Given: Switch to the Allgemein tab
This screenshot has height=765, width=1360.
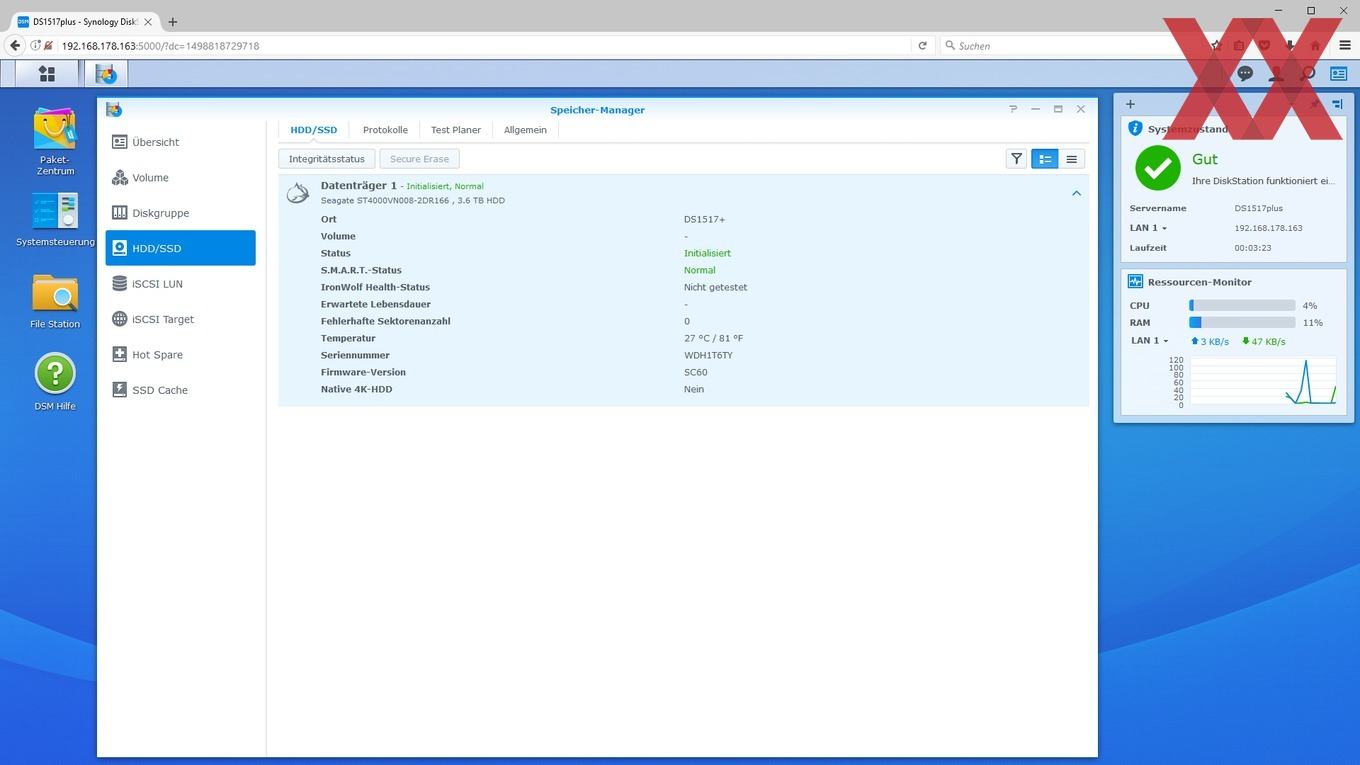Looking at the screenshot, I should [x=525, y=130].
